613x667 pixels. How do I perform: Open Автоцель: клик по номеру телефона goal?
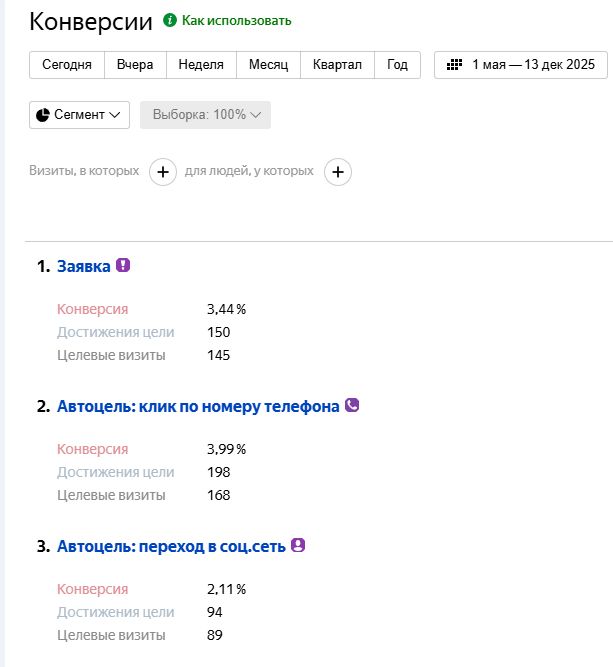point(198,407)
